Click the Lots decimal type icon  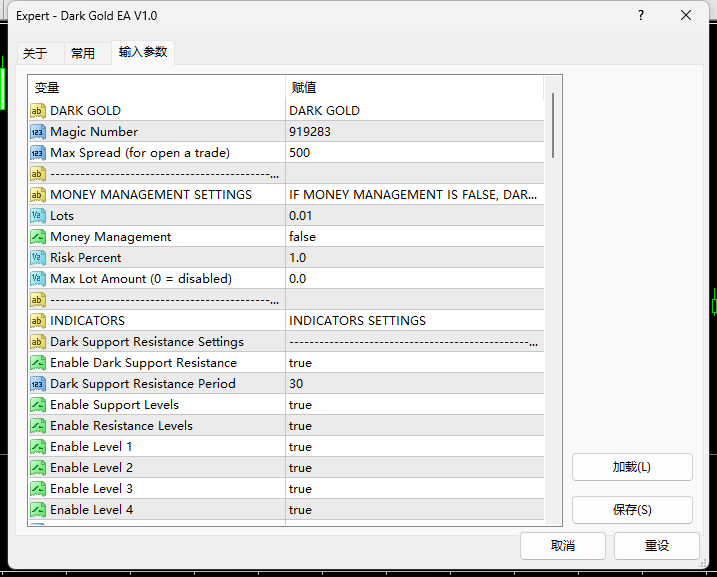[x=37, y=216]
